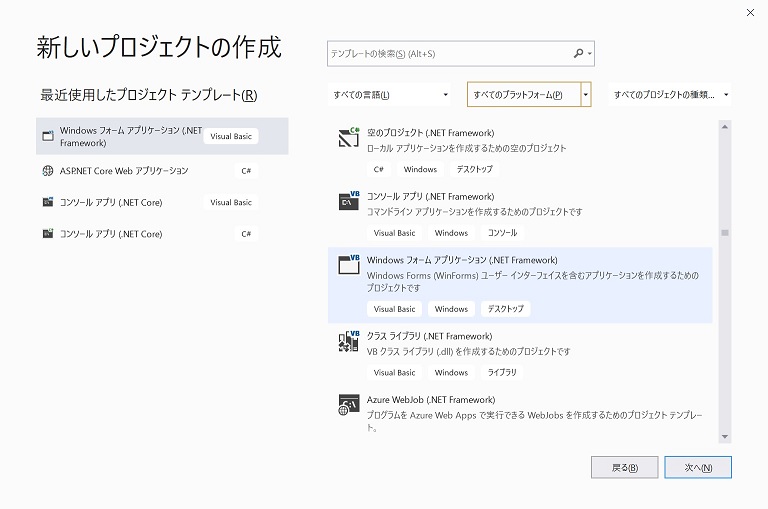768x509 pixels.
Task: Open the すべてのプロジェクトの種類 project type dropdown
Action: pos(670,95)
